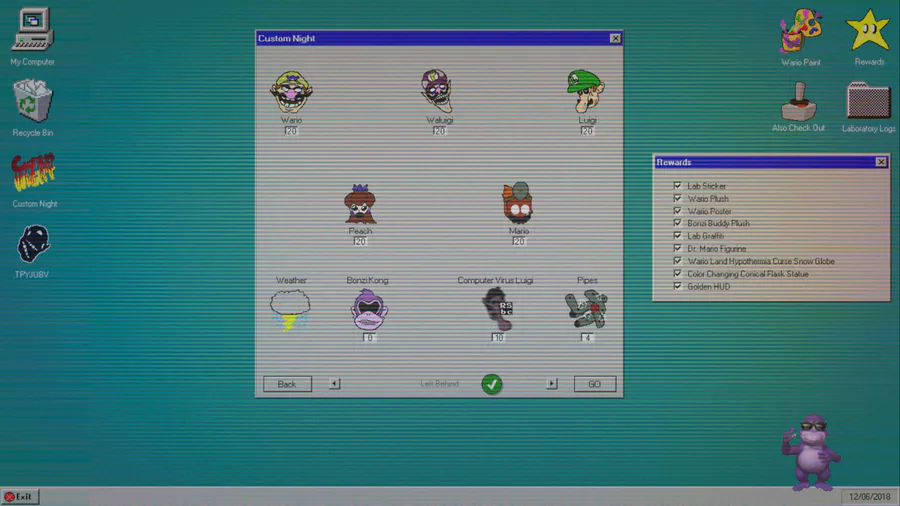This screenshot has width=900, height=506.
Task: Toggle Color Changing Conical Flask Statue checkbox
Action: click(677, 273)
